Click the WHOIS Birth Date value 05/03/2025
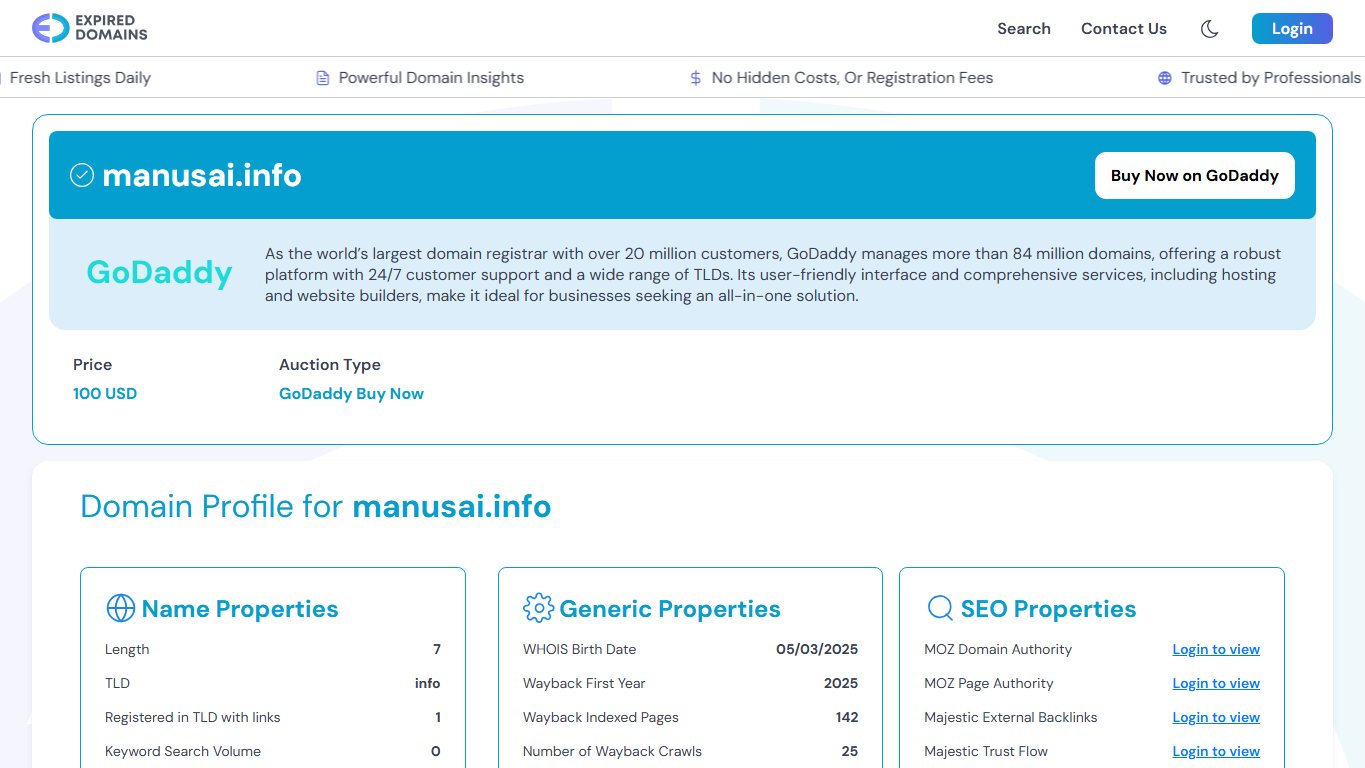 (x=817, y=649)
